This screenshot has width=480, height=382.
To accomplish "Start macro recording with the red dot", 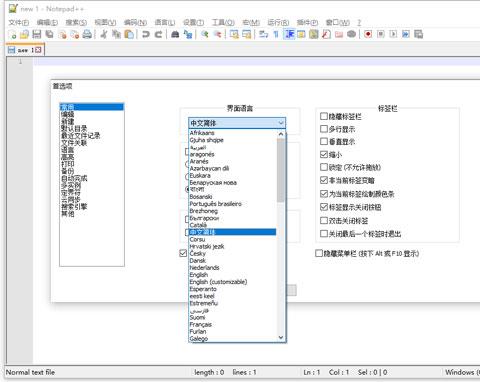I will [368, 34].
